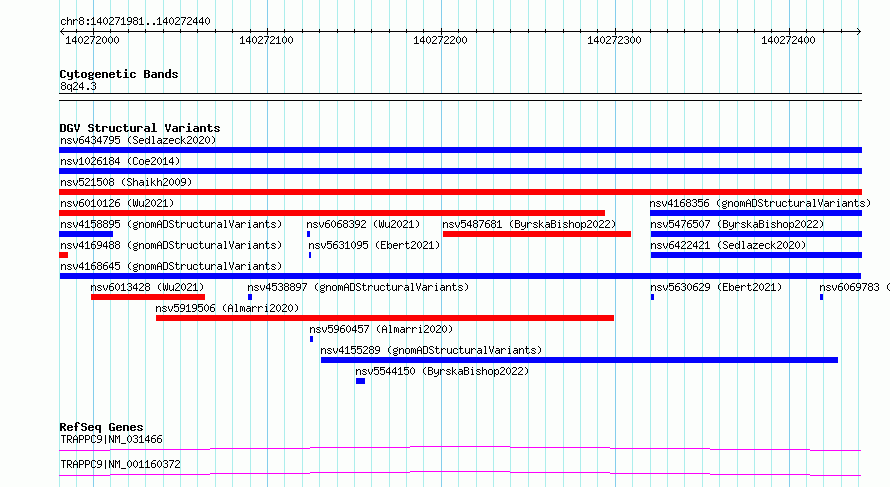The image size is (890, 487).
Task: Open nsv6068392 (Wu2021) variant label
Action: click(x=363, y=224)
